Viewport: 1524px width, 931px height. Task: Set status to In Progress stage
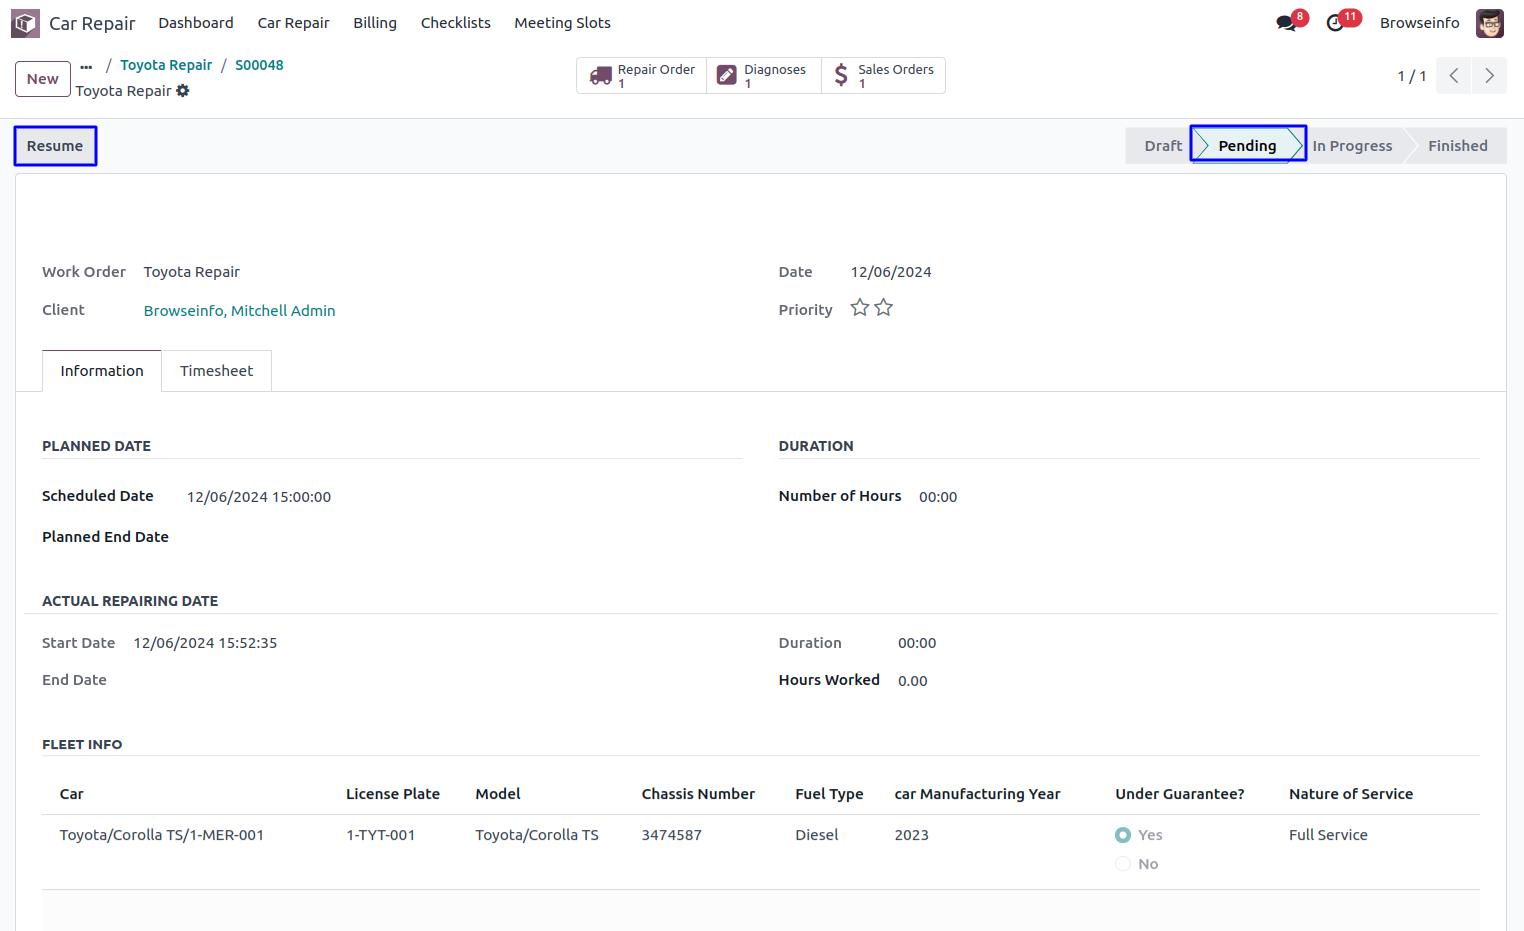click(1352, 146)
